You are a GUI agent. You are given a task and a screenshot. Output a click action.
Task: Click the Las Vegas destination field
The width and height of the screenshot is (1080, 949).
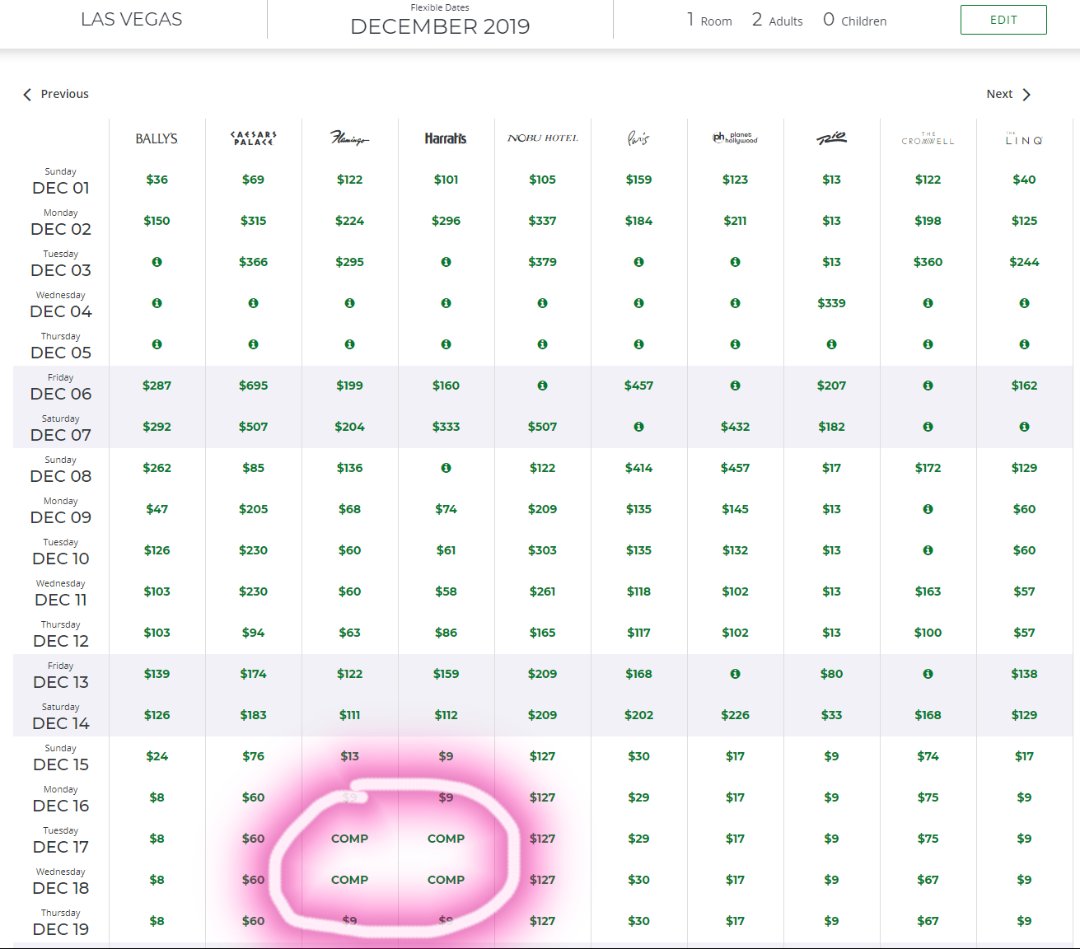[132, 19]
